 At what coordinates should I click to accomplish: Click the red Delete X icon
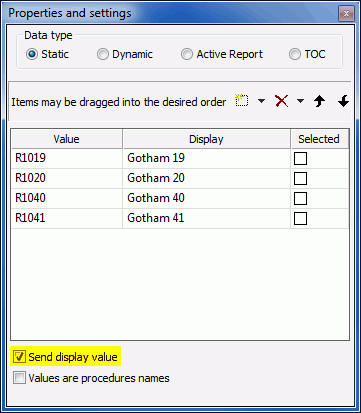pyautogui.click(x=282, y=101)
